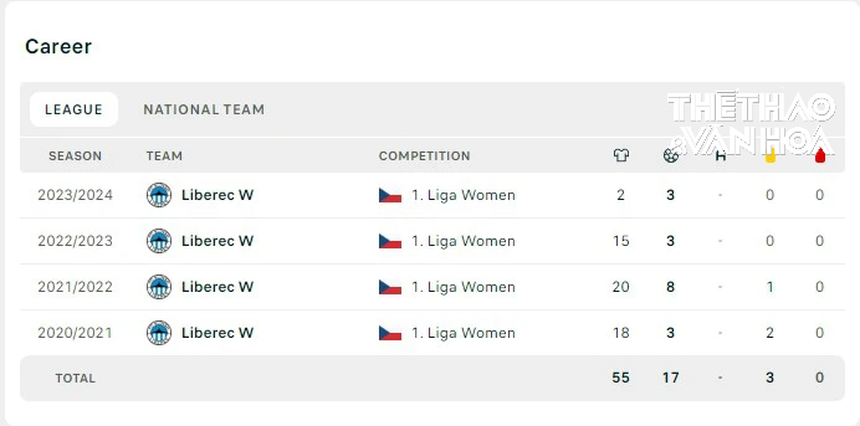
Task: Click the Competition column header
Action: pos(424,156)
